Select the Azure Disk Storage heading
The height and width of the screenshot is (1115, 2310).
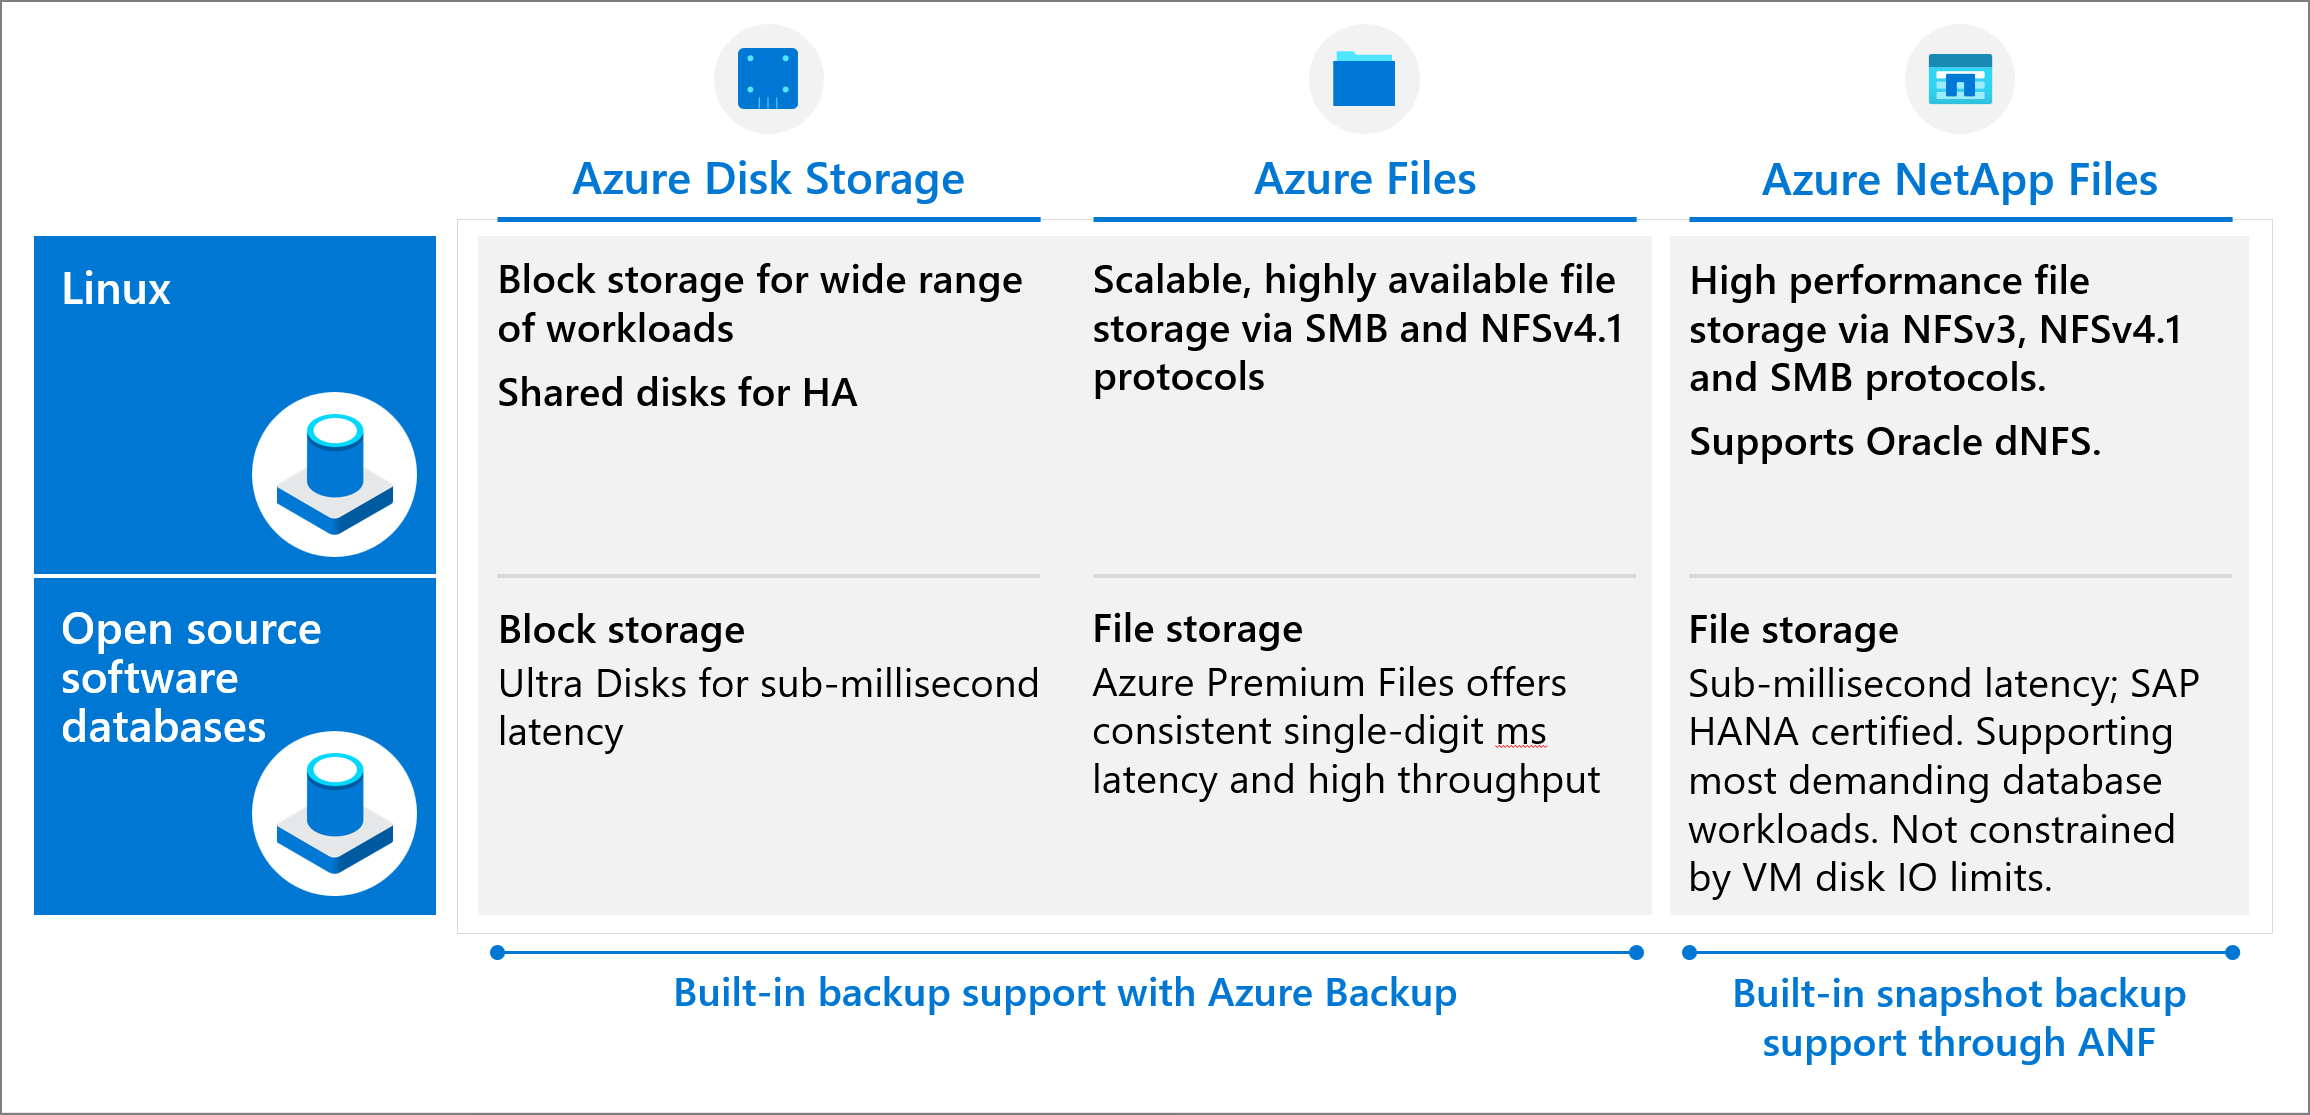(768, 180)
